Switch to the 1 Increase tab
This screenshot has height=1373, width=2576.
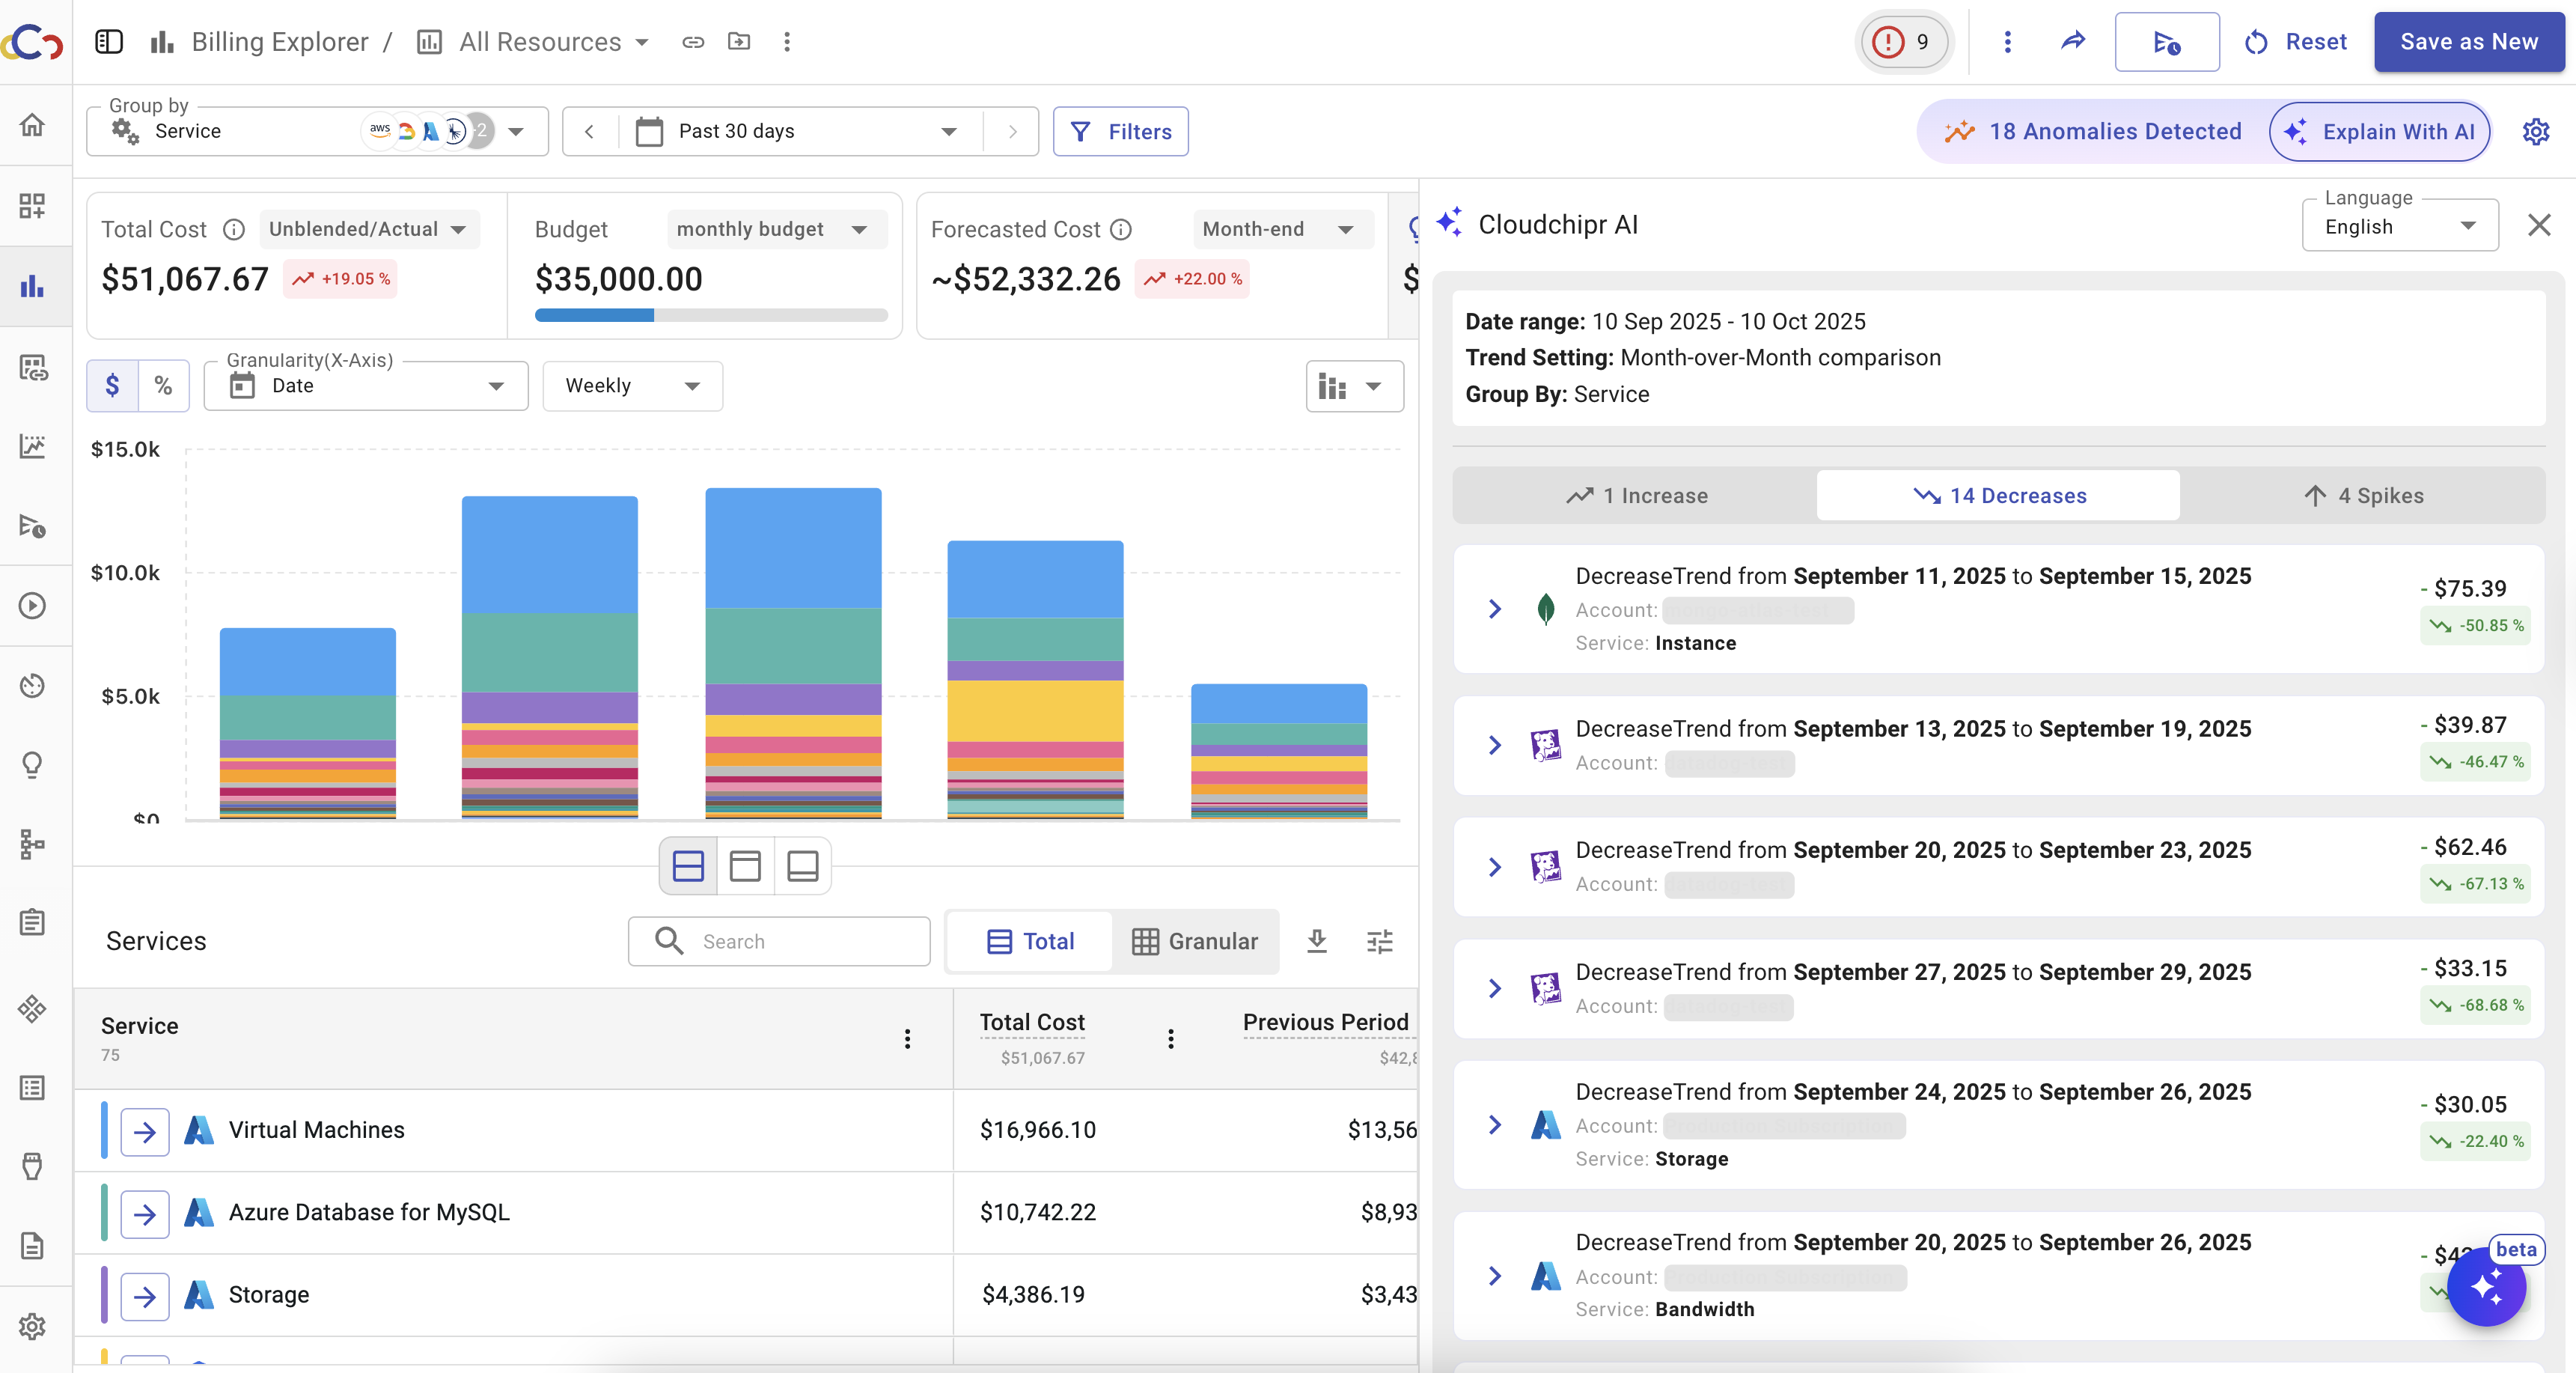[1636, 496]
